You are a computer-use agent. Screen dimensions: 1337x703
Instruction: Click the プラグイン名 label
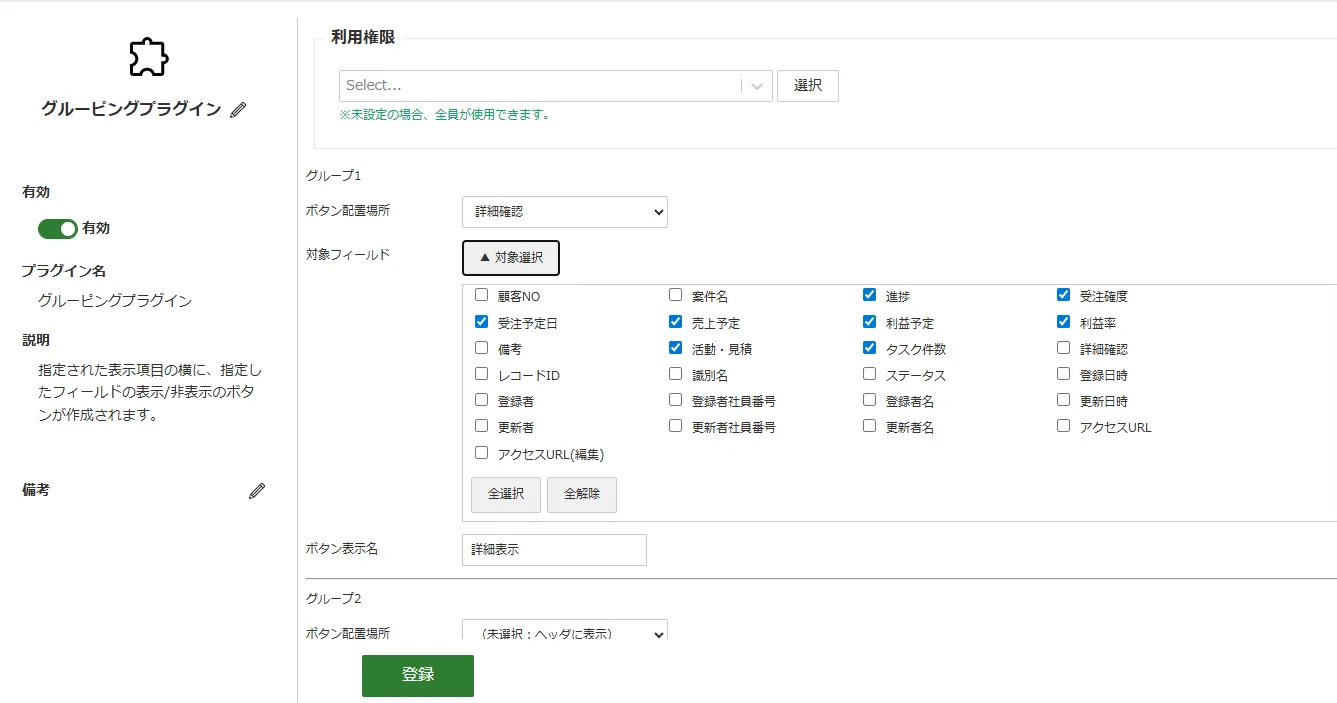tap(64, 271)
